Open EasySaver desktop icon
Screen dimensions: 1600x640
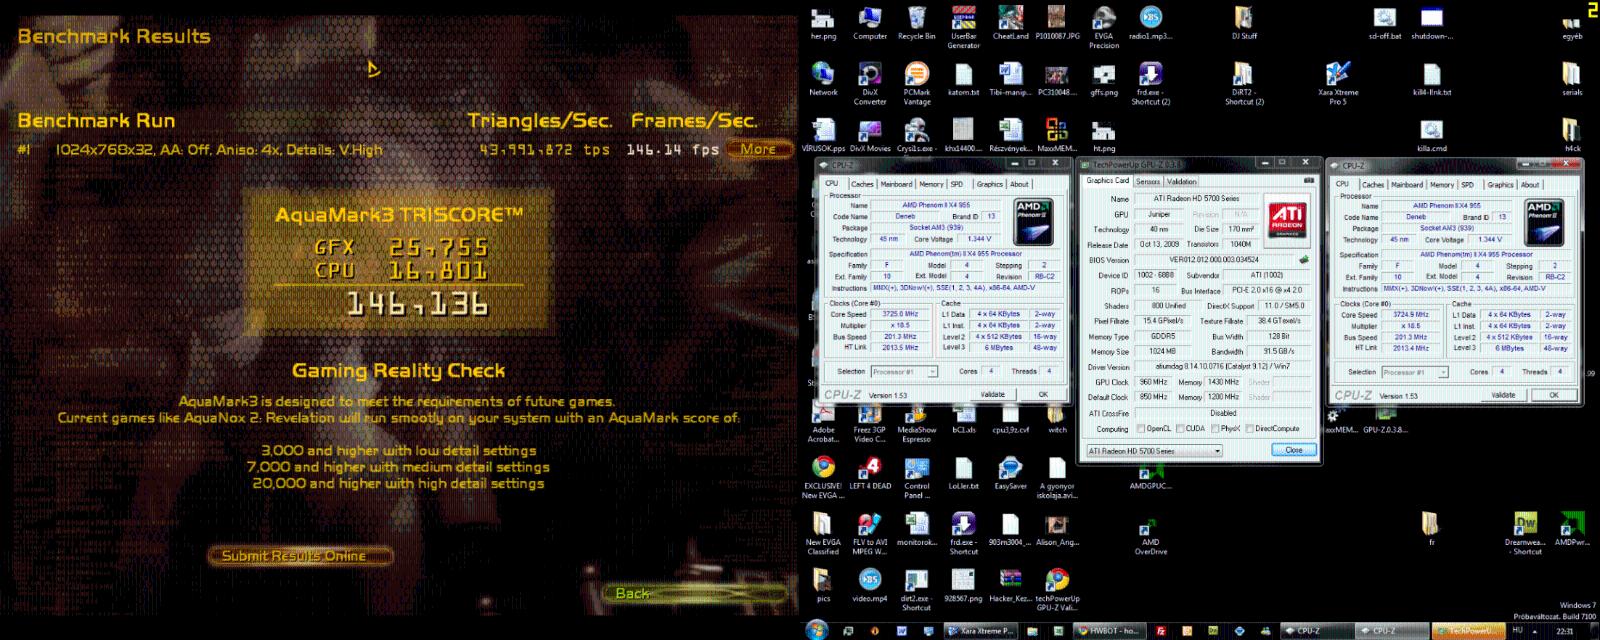[1010, 473]
